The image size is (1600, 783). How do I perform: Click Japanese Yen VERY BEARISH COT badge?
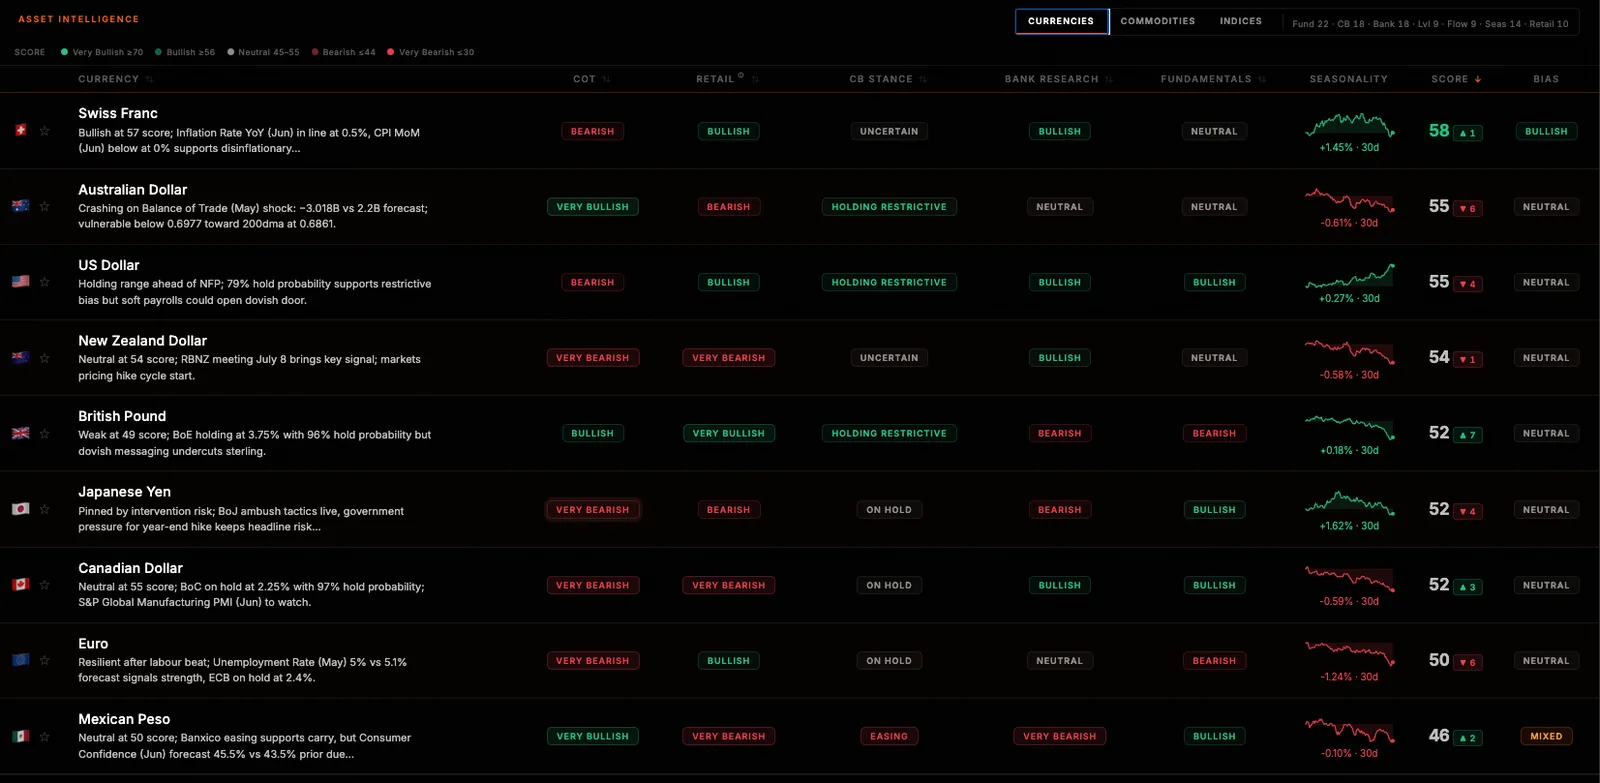592,509
